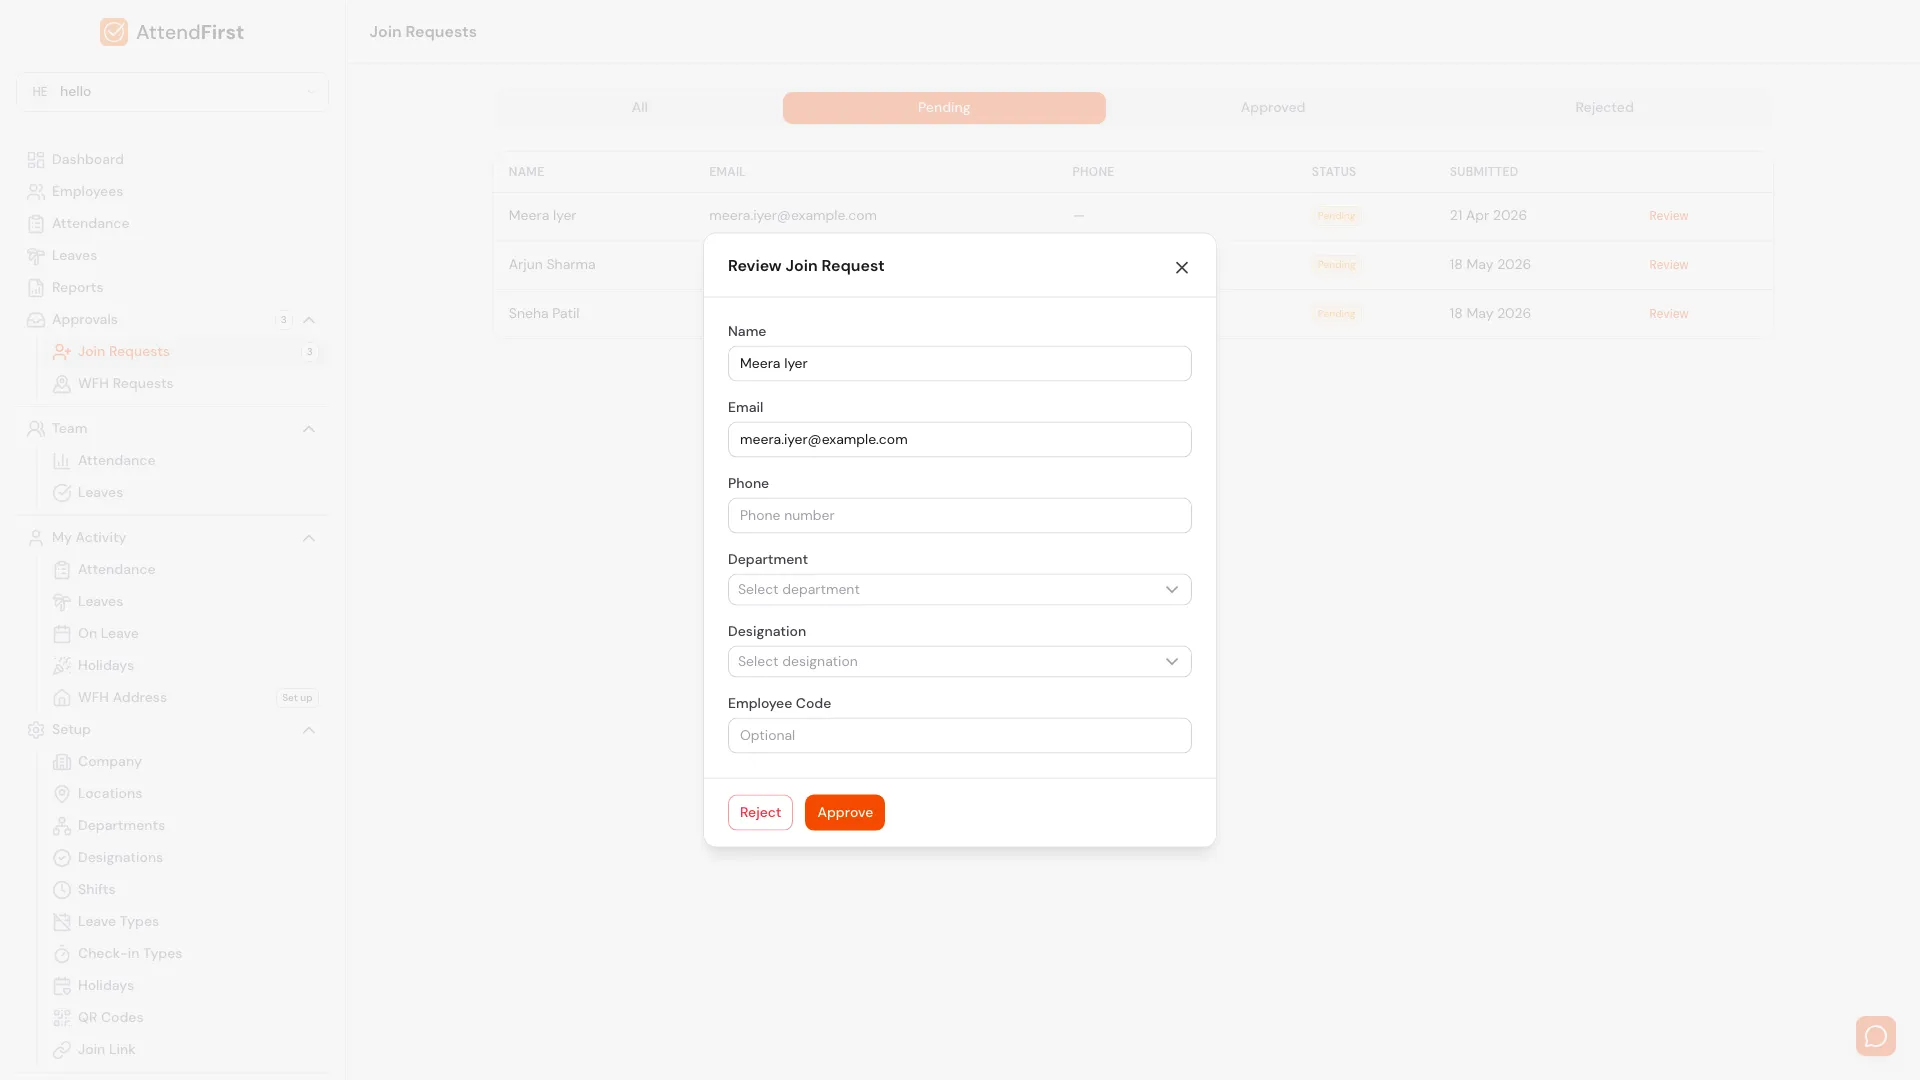Click the STATUS column header
This screenshot has width=1920, height=1080.
[x=1334, y=172]
